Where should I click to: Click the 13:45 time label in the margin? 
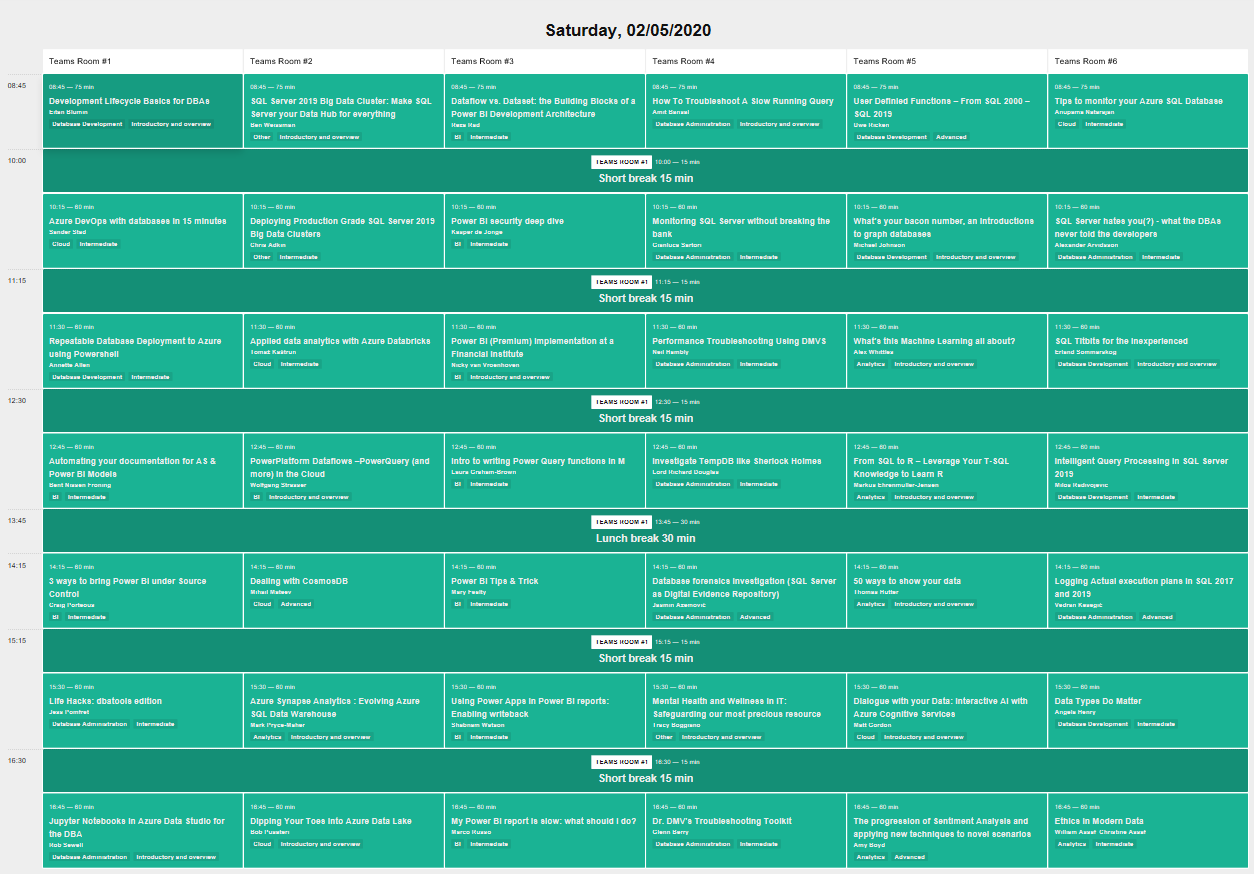pos(17,520)
